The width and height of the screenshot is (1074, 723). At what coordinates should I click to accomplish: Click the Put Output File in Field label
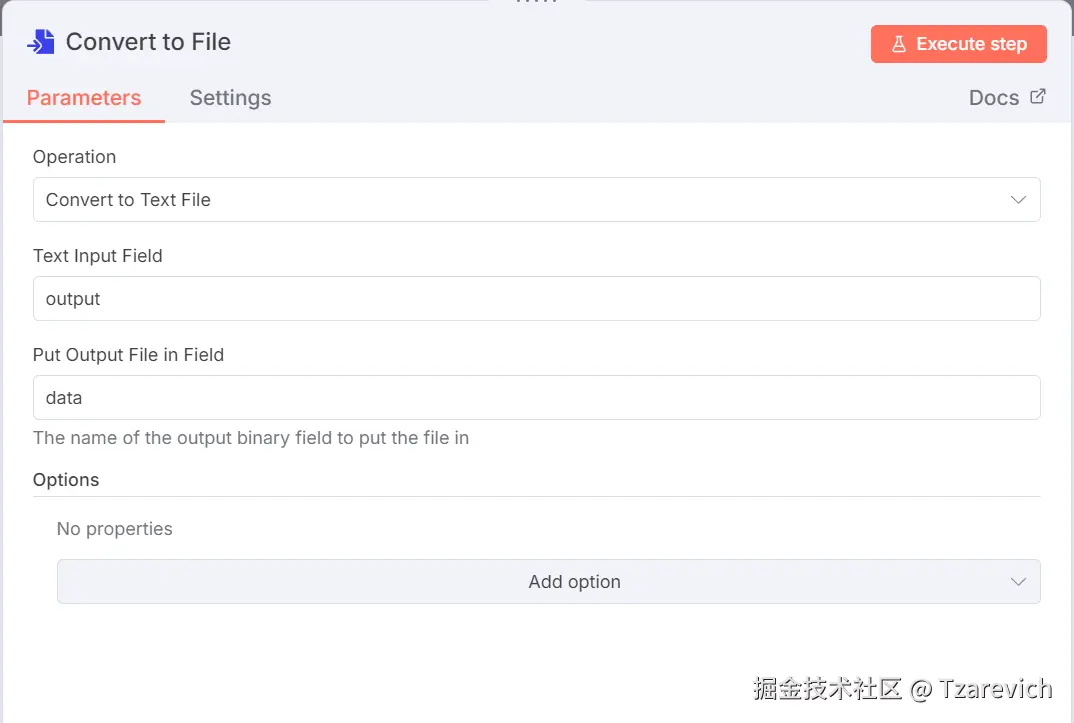click(128, 355)
